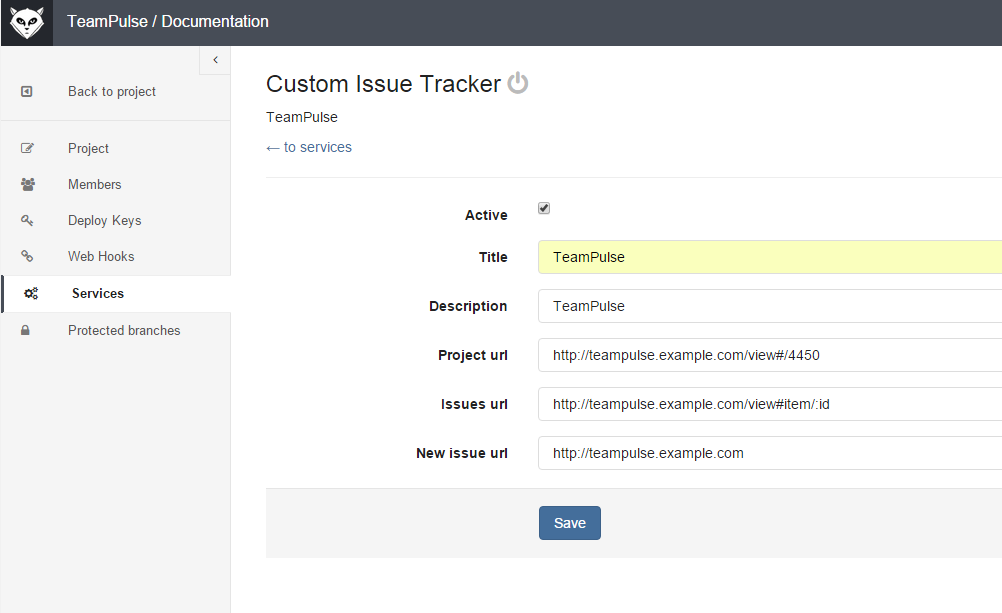
Task: Click the Web Hooks link icon
Action: [x=27, y=256]
